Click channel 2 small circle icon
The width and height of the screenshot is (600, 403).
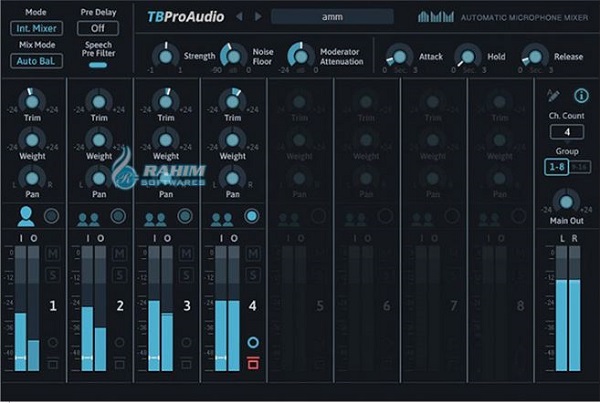(x=119, y=343)
